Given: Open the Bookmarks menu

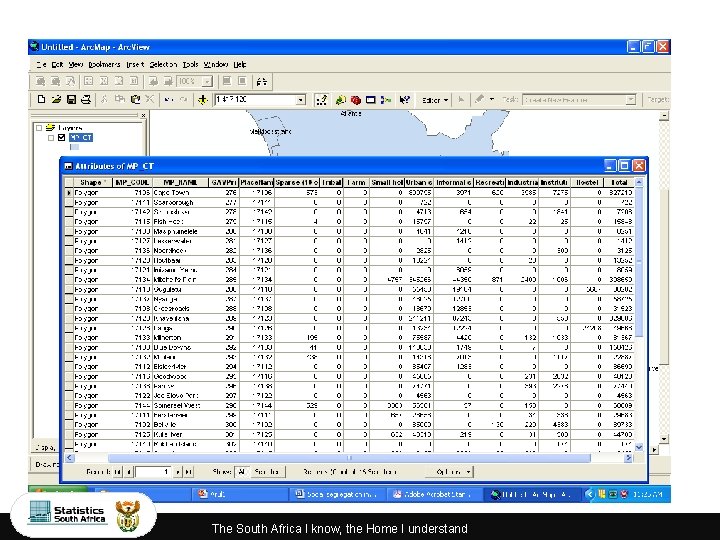Looking at the screenshot, I should [x=104, y=64].
